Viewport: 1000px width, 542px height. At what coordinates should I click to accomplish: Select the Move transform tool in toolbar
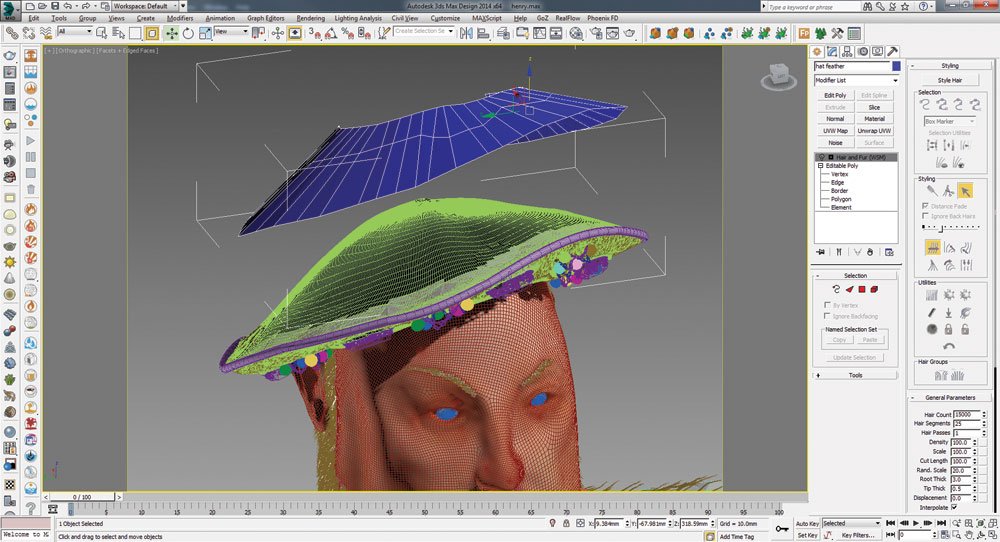pyautogui.click(x=172, y=33)
